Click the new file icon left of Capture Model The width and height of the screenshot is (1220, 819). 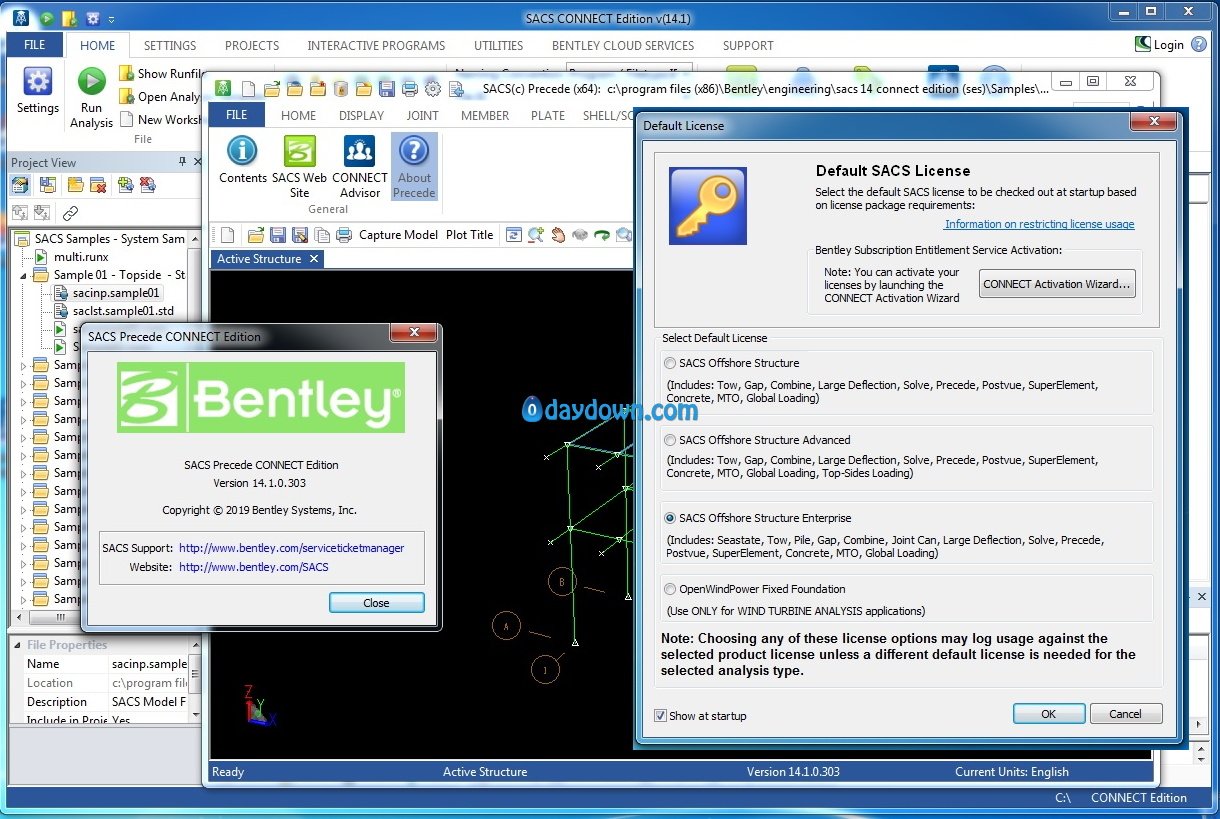click(x=227, y=235)
